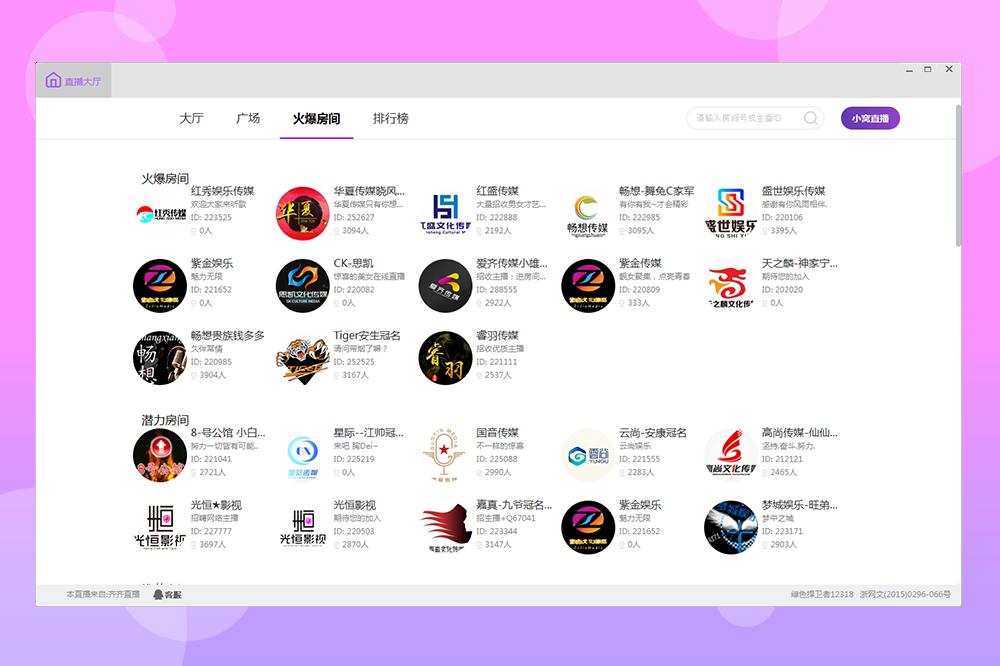Click the 畅想贵族钱多多 room title
This screenshot has height=666, width=1000.
(228, 335)
